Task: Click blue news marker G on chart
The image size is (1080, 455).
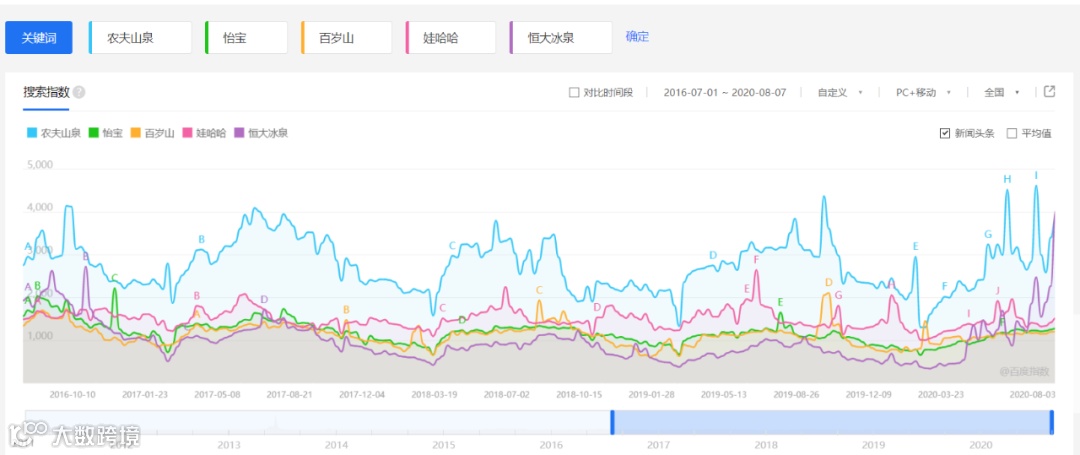Action: (x=988, y=234)
